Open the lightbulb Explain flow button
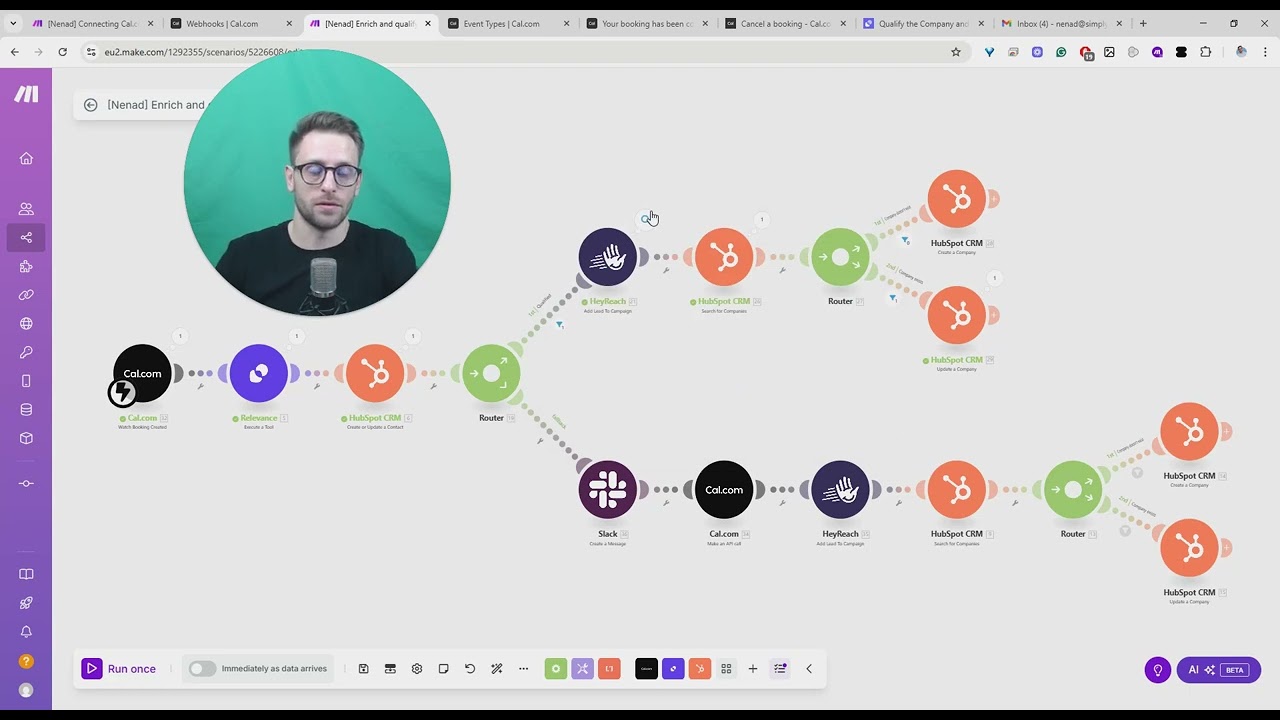This screenshot has width=1280, height=720. pos(1158,670)
